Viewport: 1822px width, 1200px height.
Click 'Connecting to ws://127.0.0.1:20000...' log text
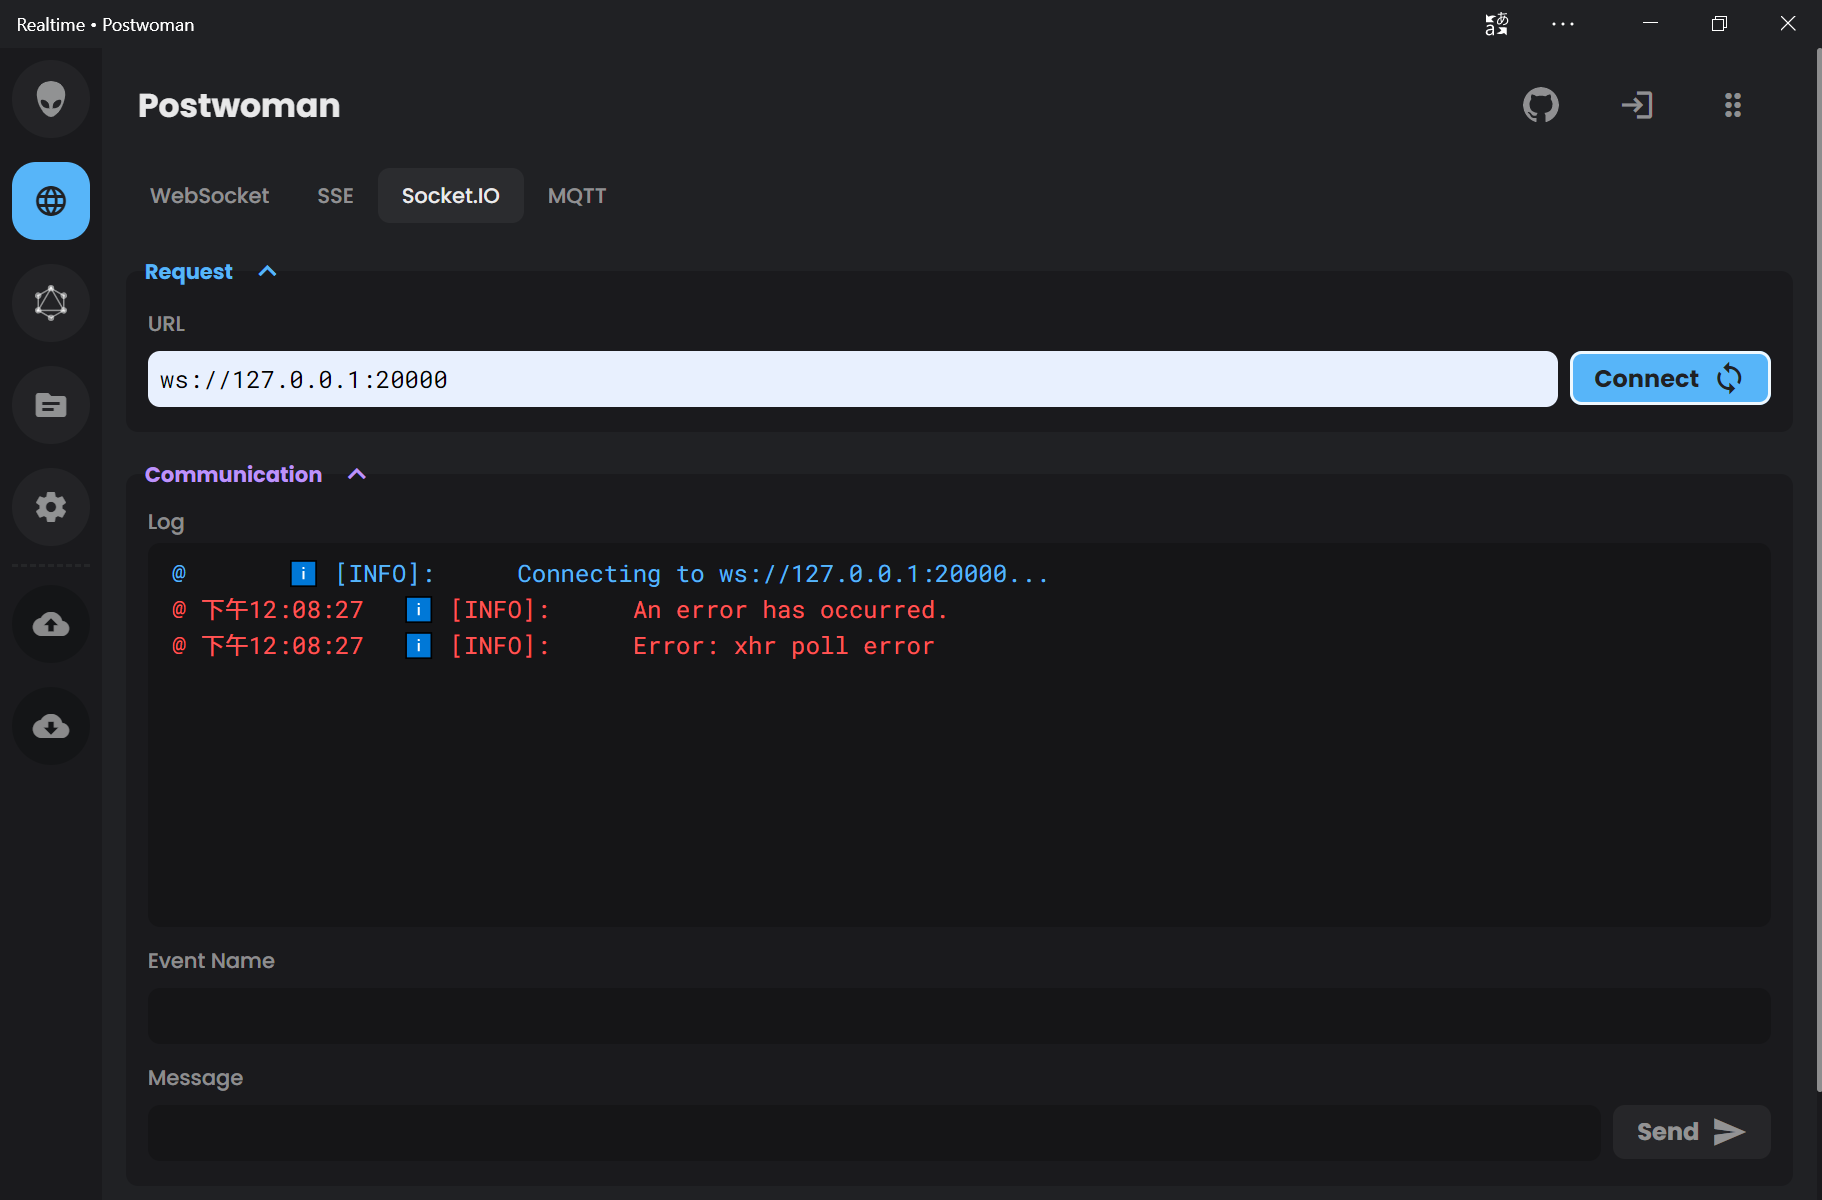pyautogui.click(x=783, y=574)
